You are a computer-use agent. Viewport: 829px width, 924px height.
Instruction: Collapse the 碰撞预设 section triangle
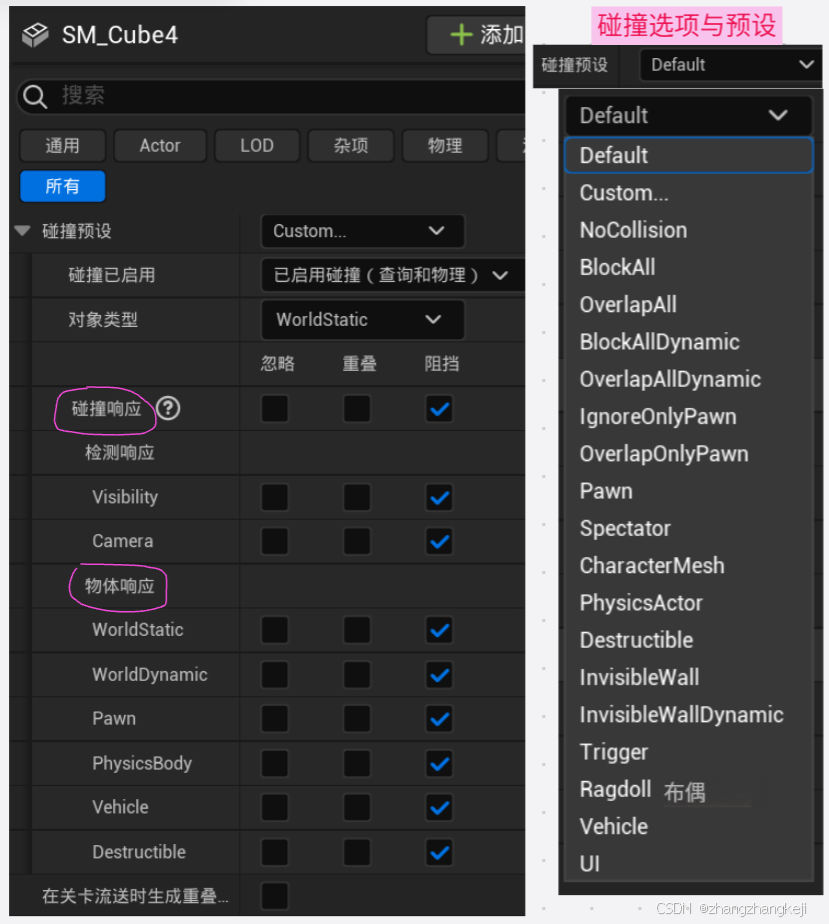(x=22, y=230)
